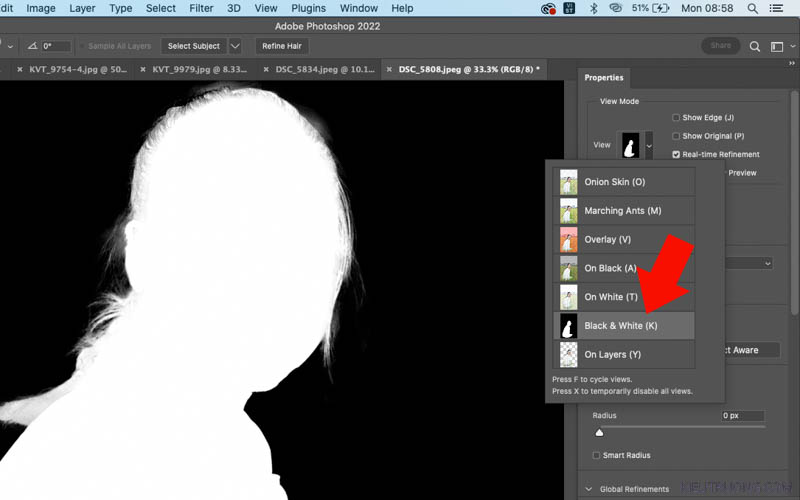
Task: Switch to the KVT_9754-4.jpg tab
Action: tap(78, 69)
